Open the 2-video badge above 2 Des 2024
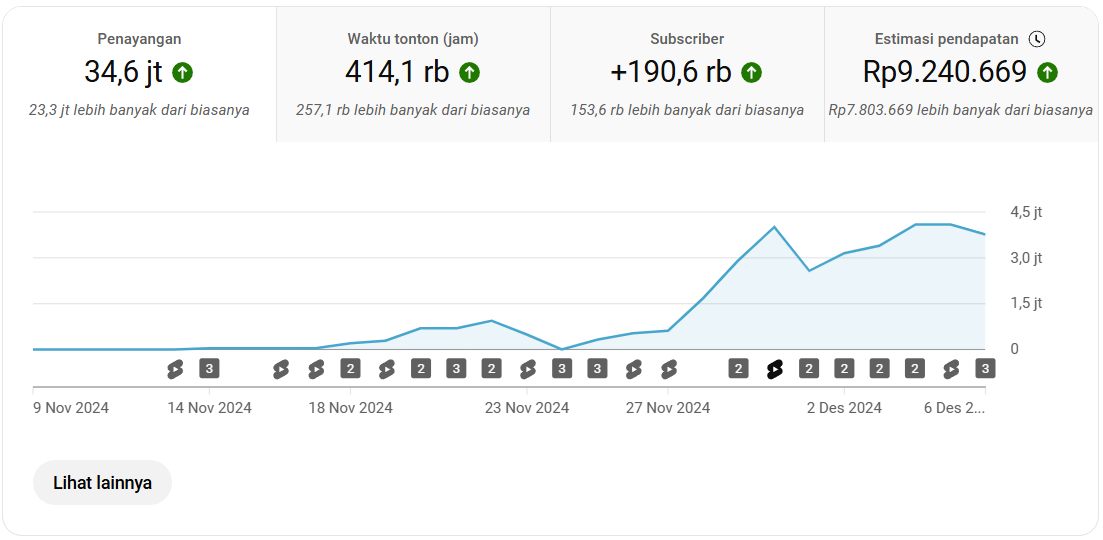 tap(844, 369)
